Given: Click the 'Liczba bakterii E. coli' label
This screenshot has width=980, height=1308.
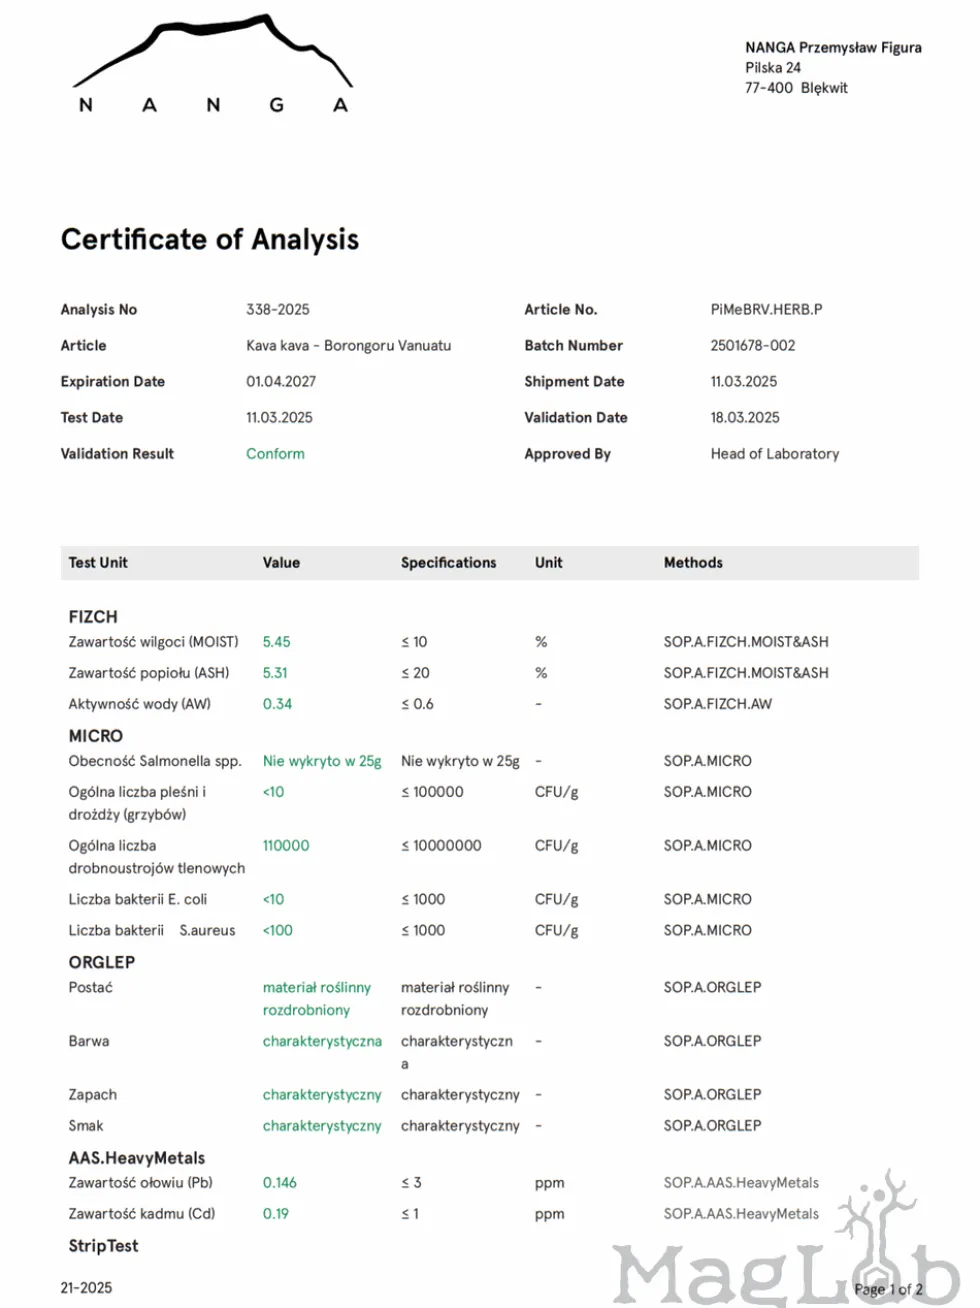Looking at the screenshot, I should coord(138,900).
